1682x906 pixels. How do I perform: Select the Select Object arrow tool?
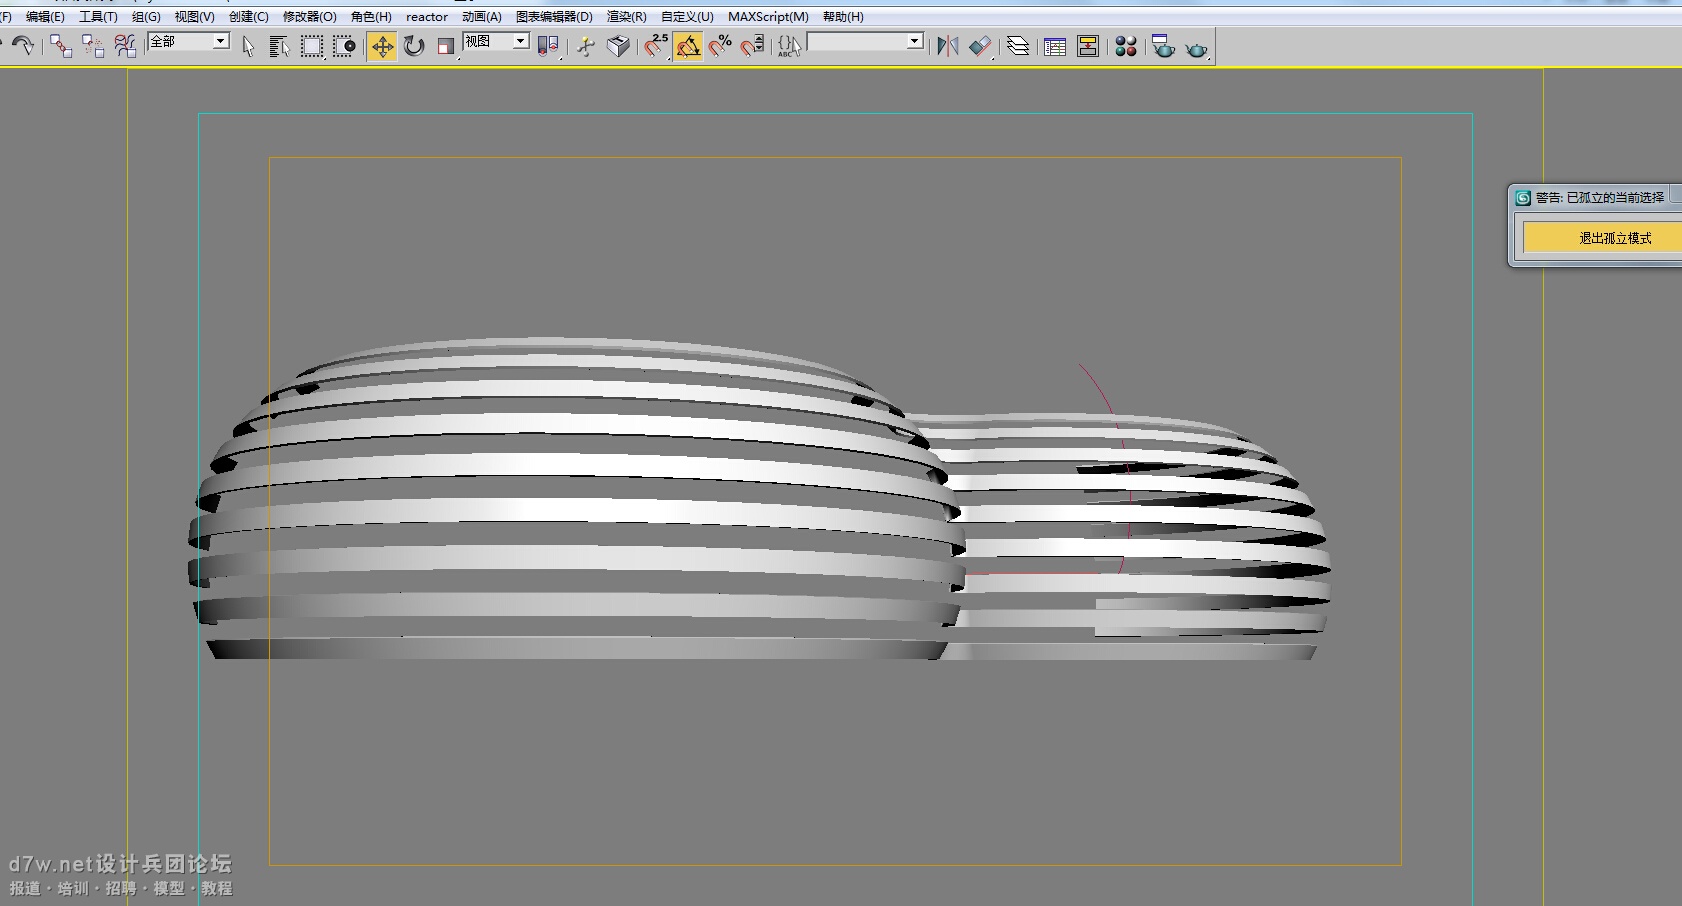pos(248,46)
